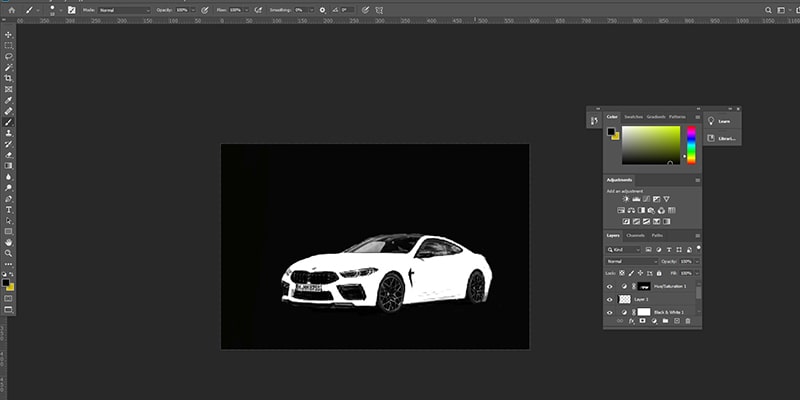Select the Eraser tool

point(8,155)
